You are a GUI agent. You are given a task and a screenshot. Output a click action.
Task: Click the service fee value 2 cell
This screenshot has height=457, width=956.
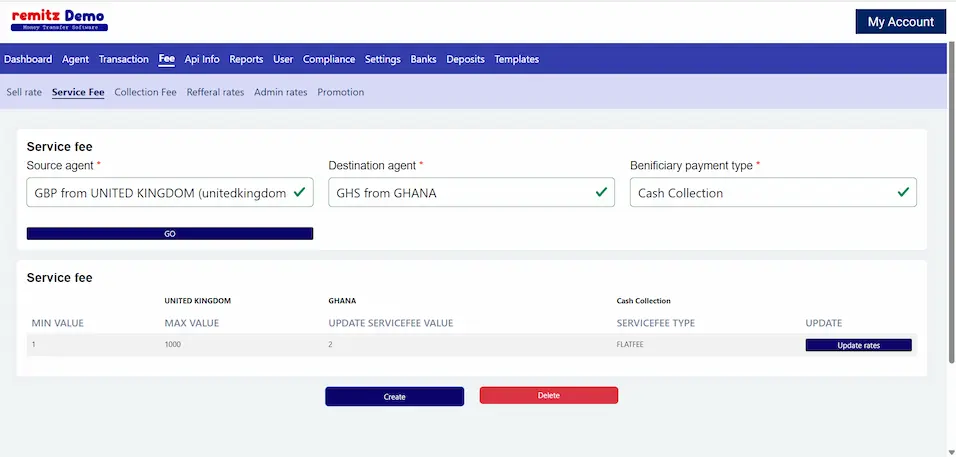point(332,345)
